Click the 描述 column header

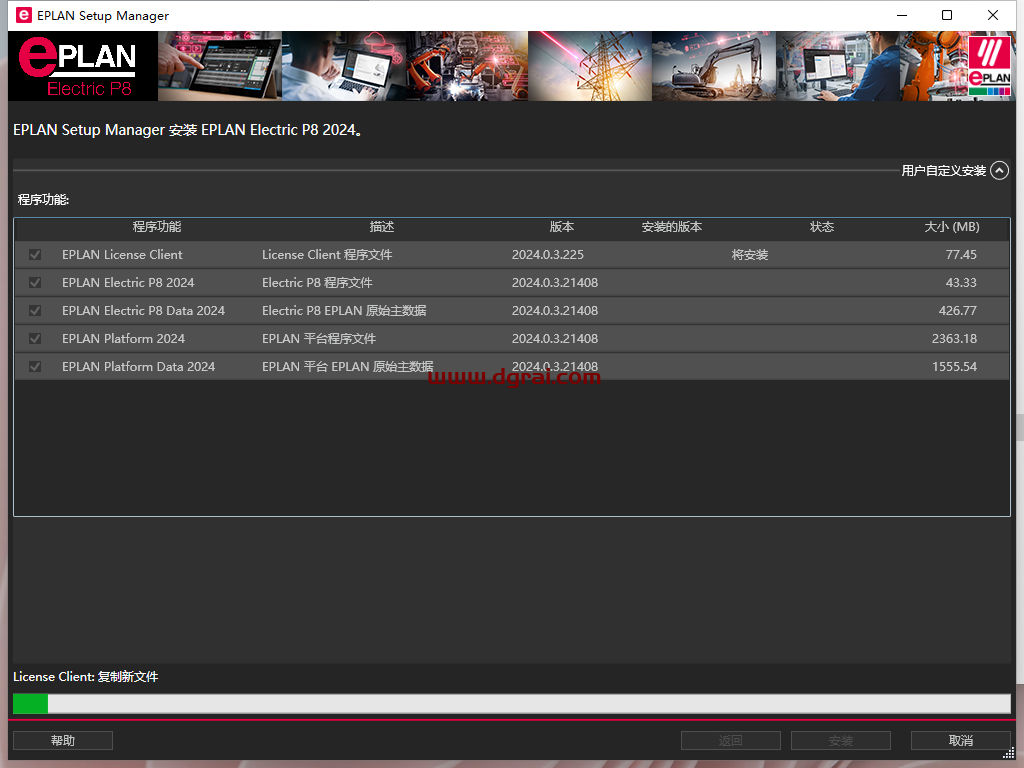[382, 227]
